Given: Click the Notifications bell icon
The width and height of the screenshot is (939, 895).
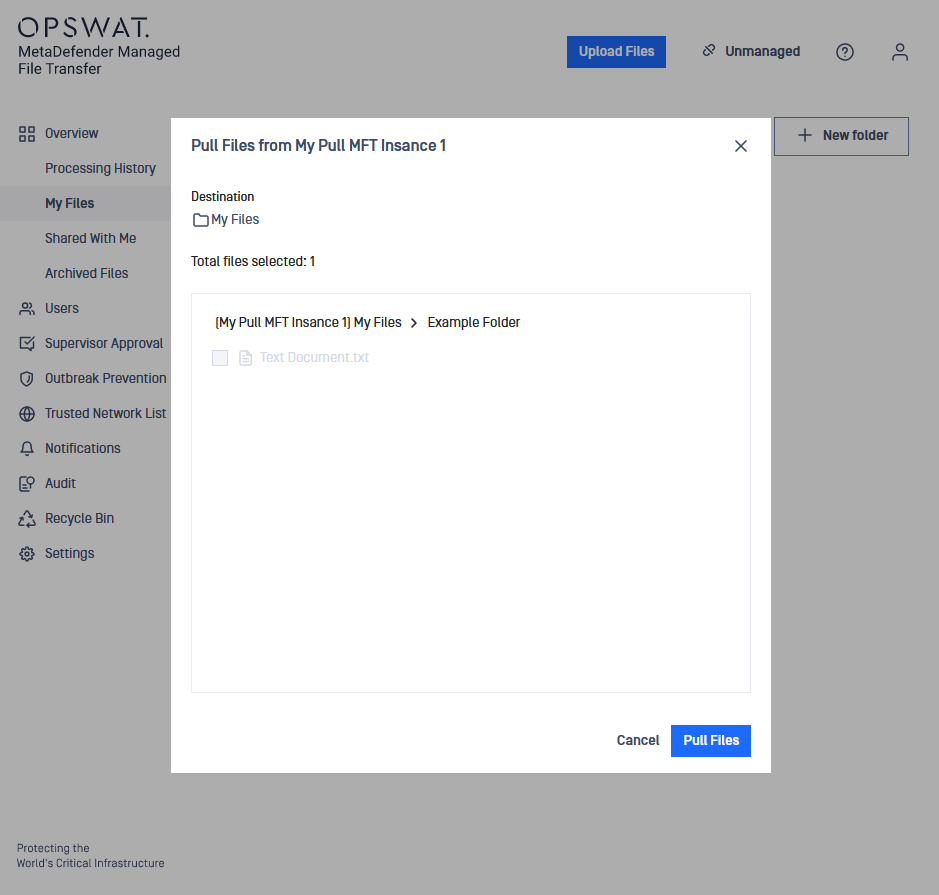Looking at the screenshot, I should [27, 449].
